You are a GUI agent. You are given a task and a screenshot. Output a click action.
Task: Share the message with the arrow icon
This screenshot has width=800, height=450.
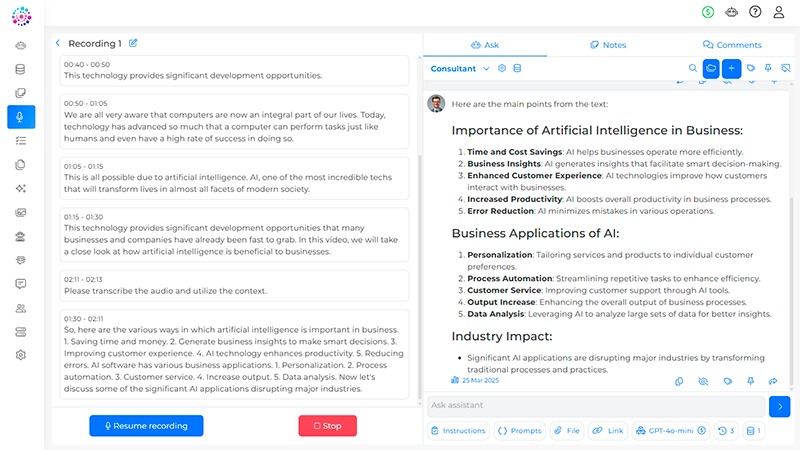pos(773,381)
